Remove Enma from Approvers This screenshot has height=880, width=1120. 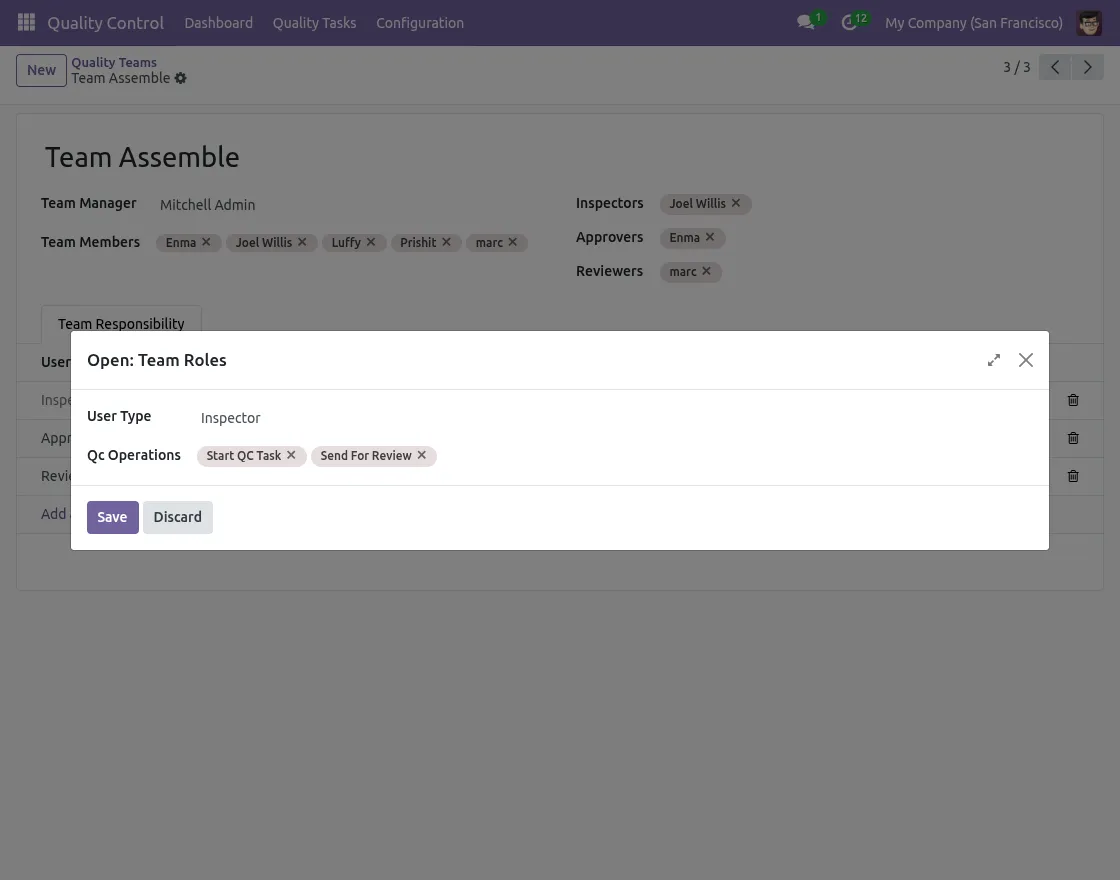click(x=710, y=236)
